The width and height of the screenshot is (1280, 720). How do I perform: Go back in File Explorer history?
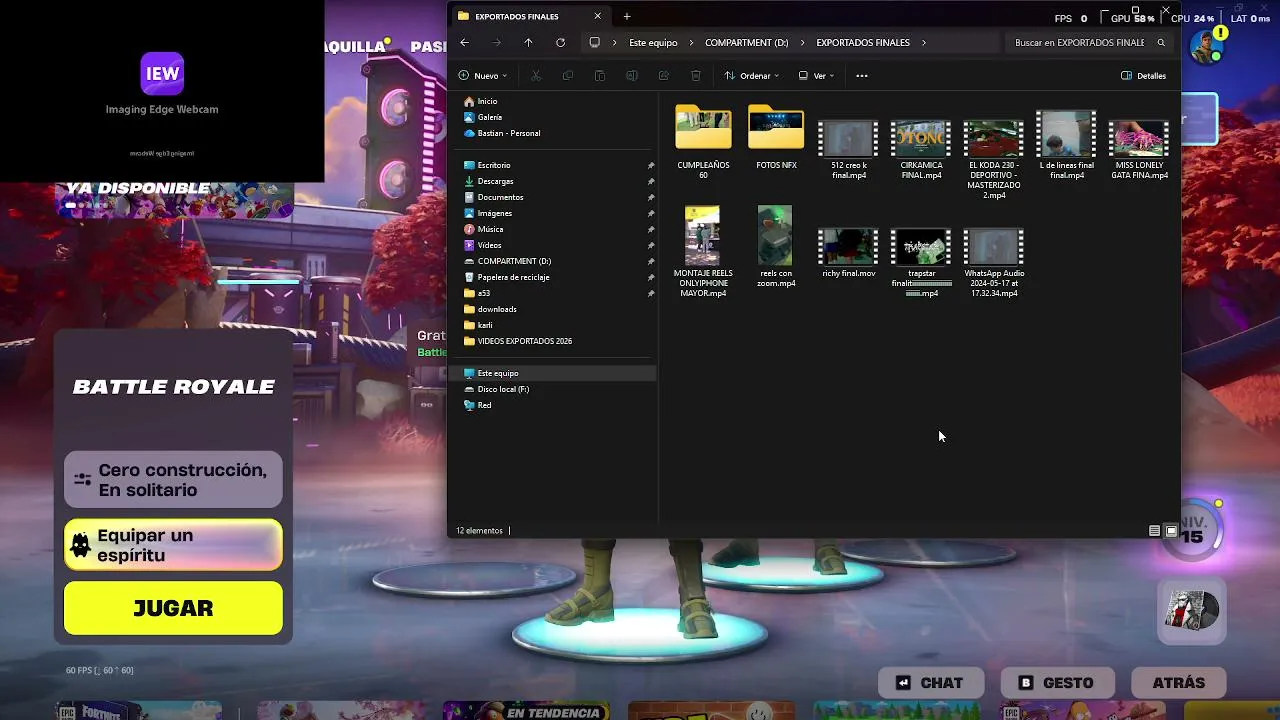464,43
